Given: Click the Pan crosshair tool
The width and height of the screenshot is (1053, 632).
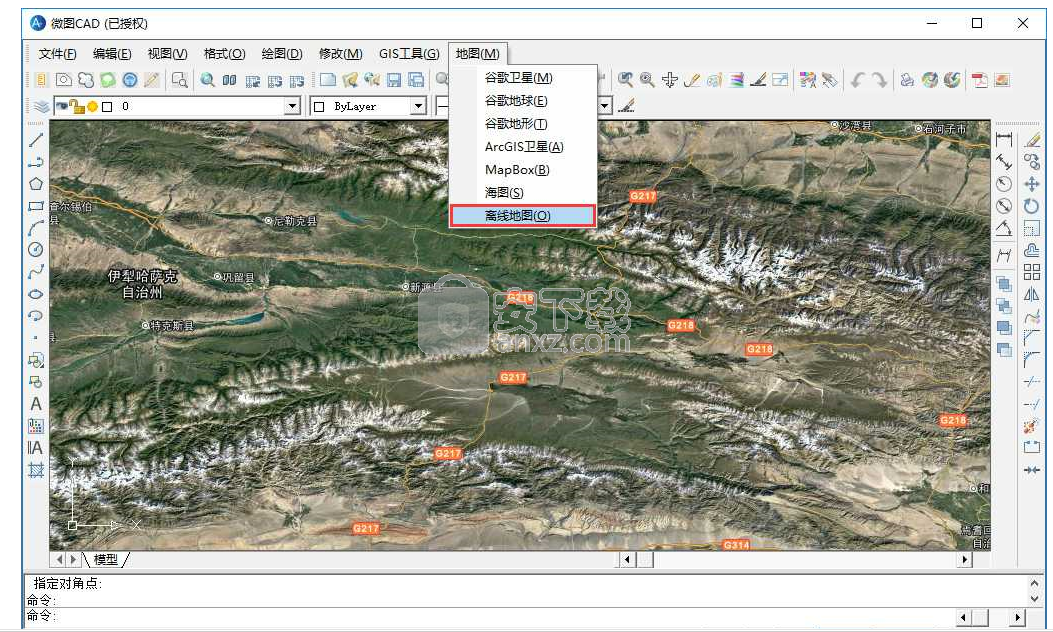Looking at the screenshot, I should (x=670, y=81).
